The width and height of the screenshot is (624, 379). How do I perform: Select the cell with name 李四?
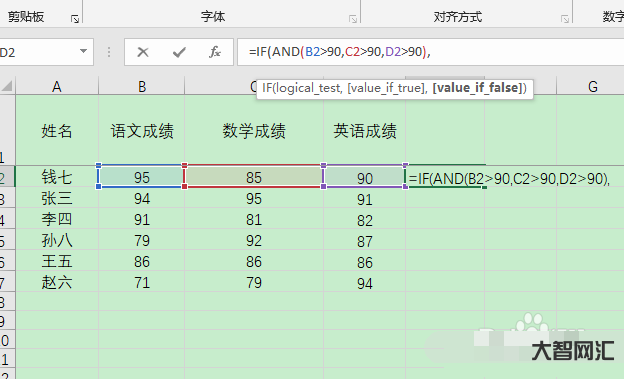57,219
